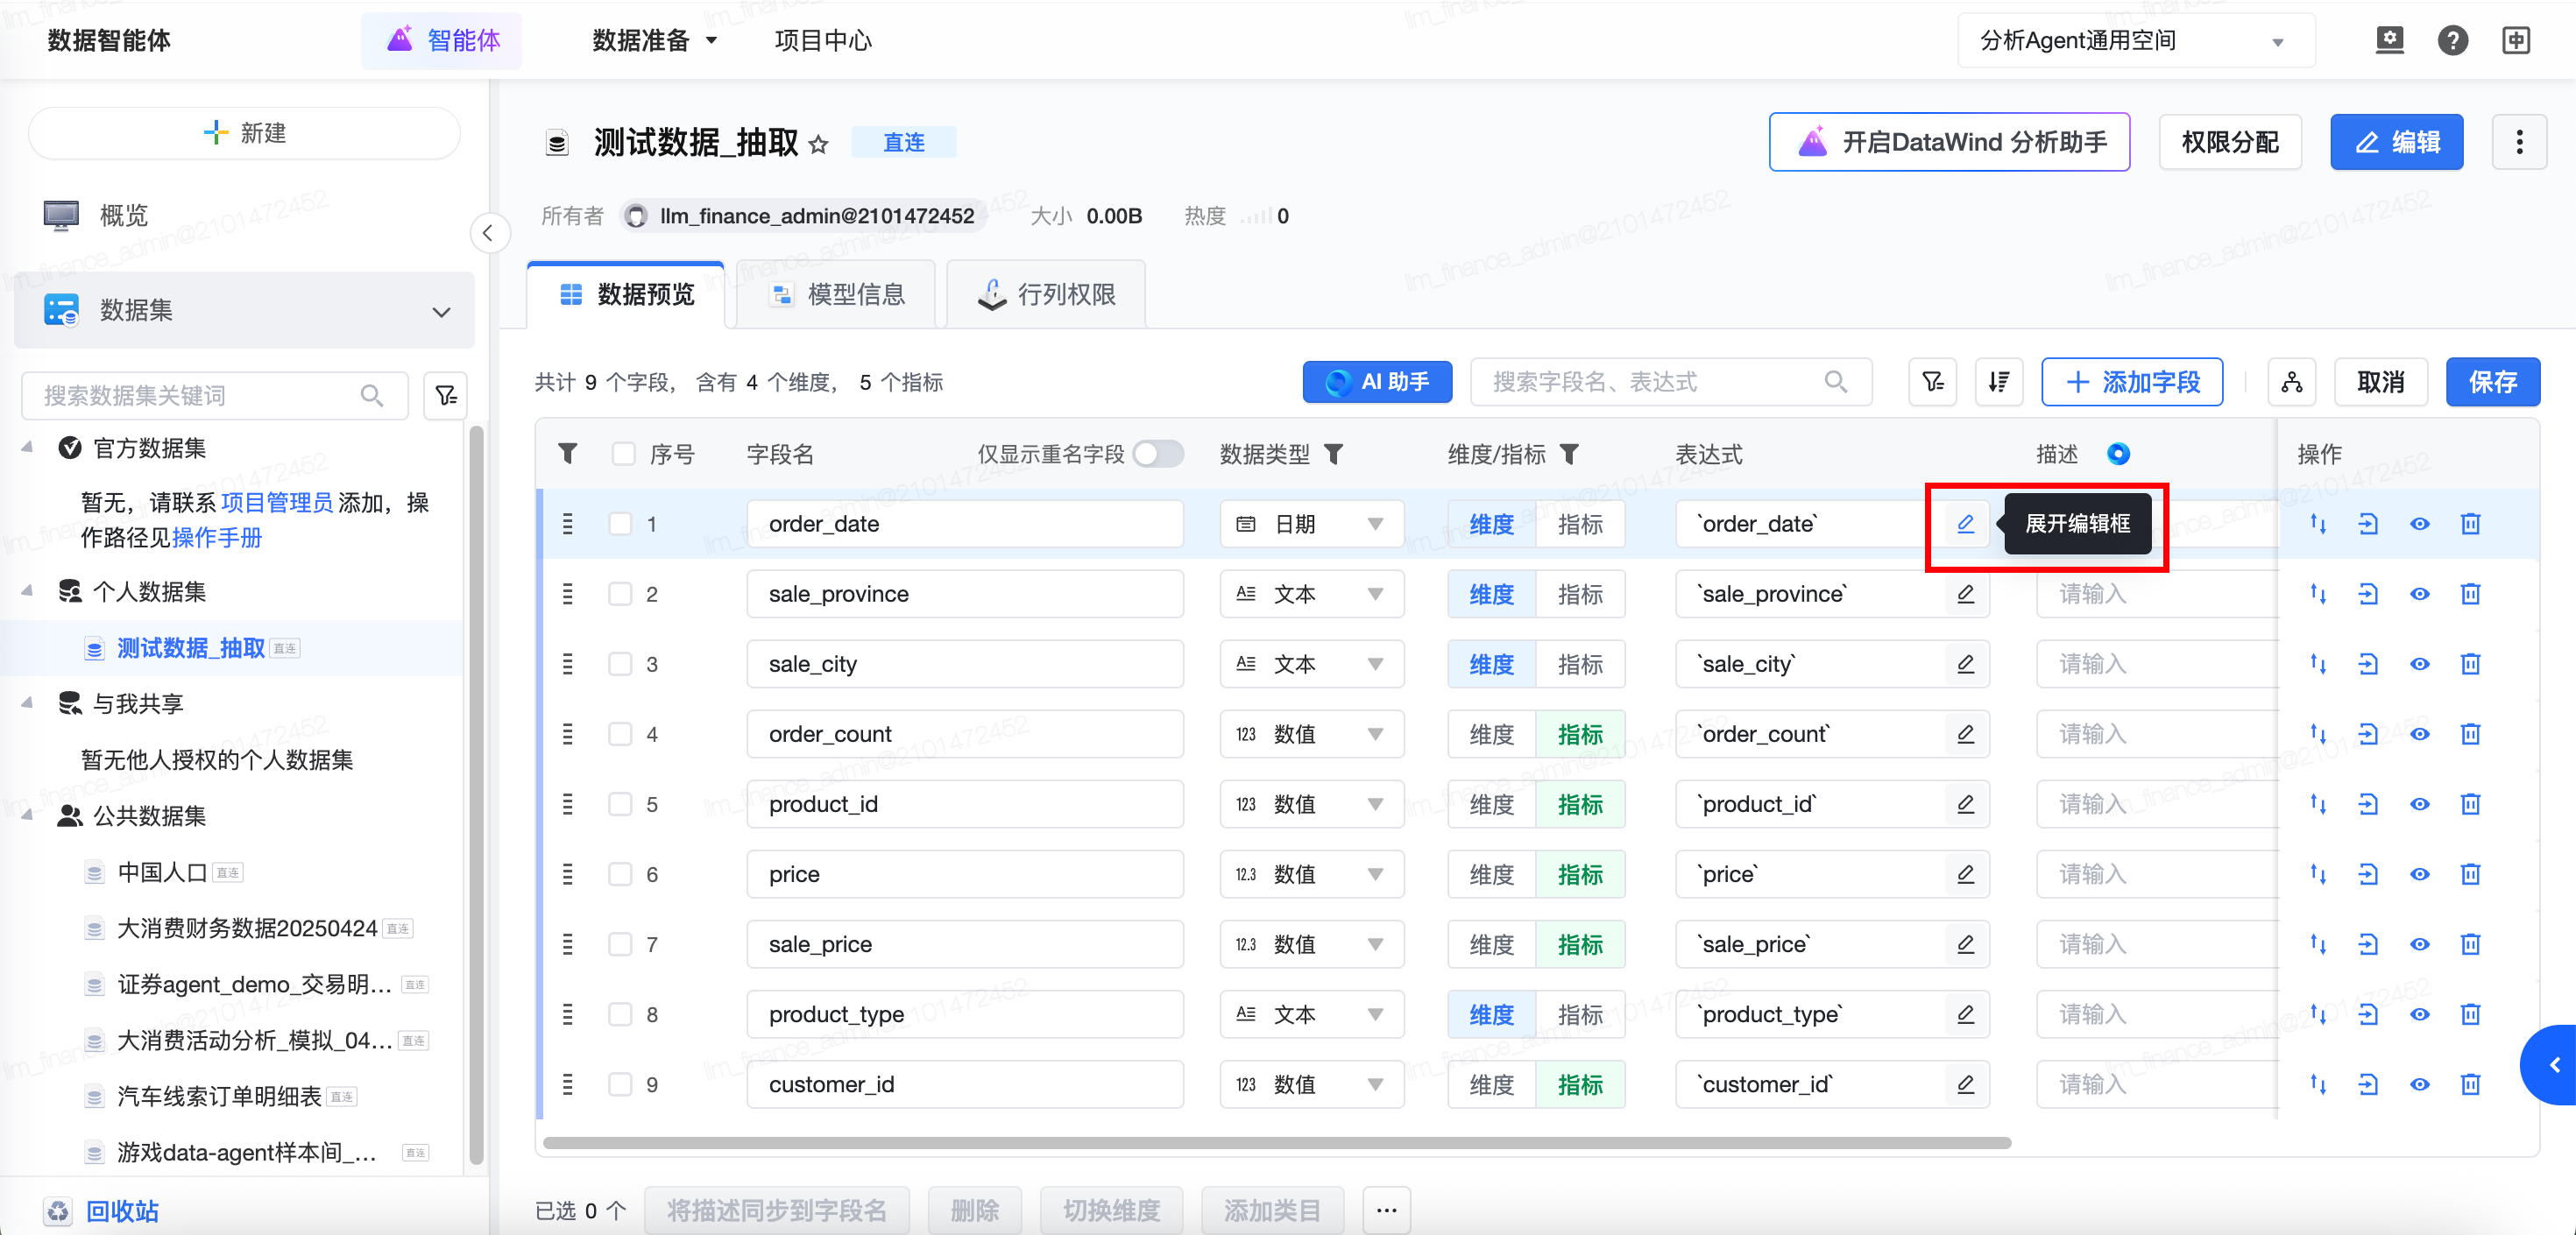The height and width of the screenshot is (1235, 2576).
Task: Check the checkbox for product_id row
Action: tap(621, 804)
